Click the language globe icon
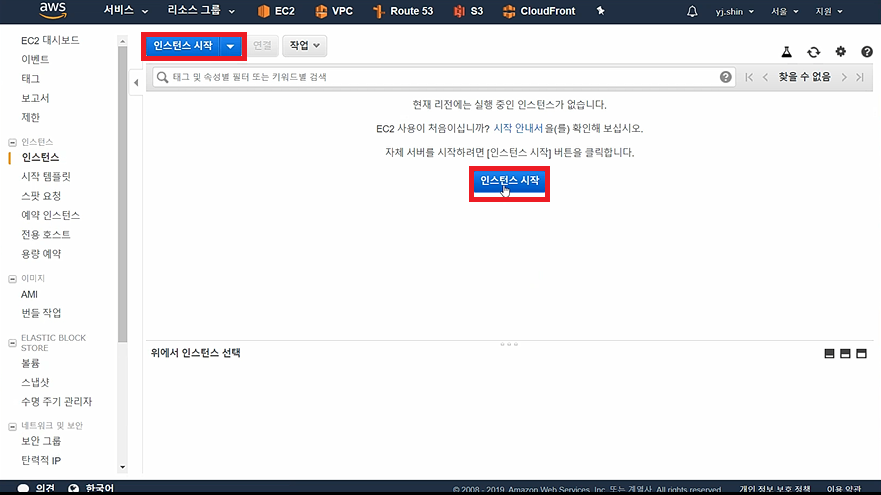 coord(74,488)
